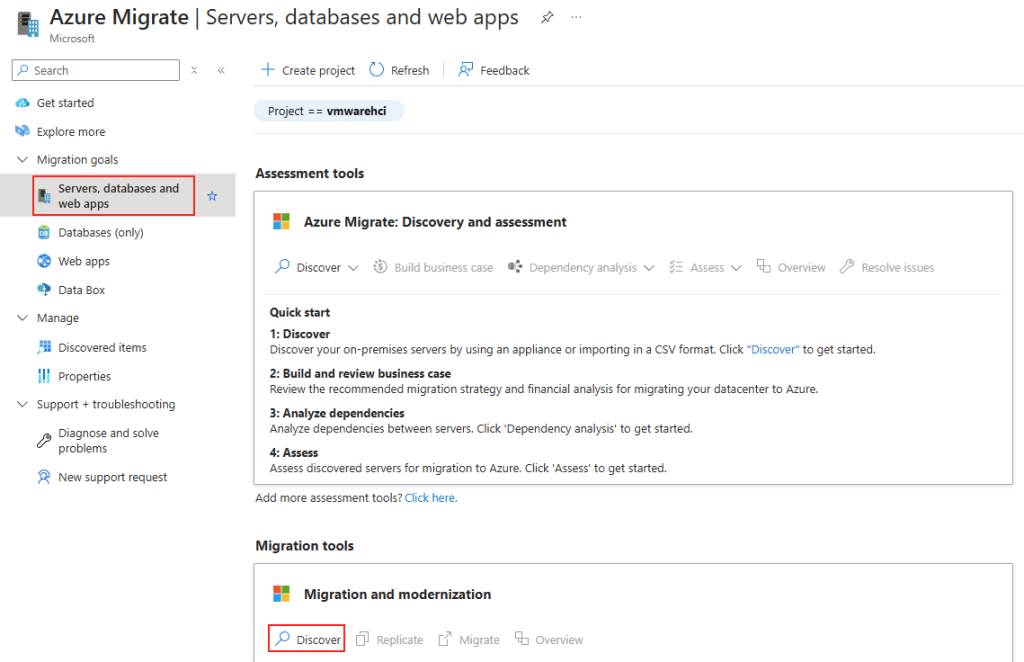Viewport: 1024px width, 662px height.
Task: Click the Resolve issues wrench icon
Action: (x=847, y=267)
